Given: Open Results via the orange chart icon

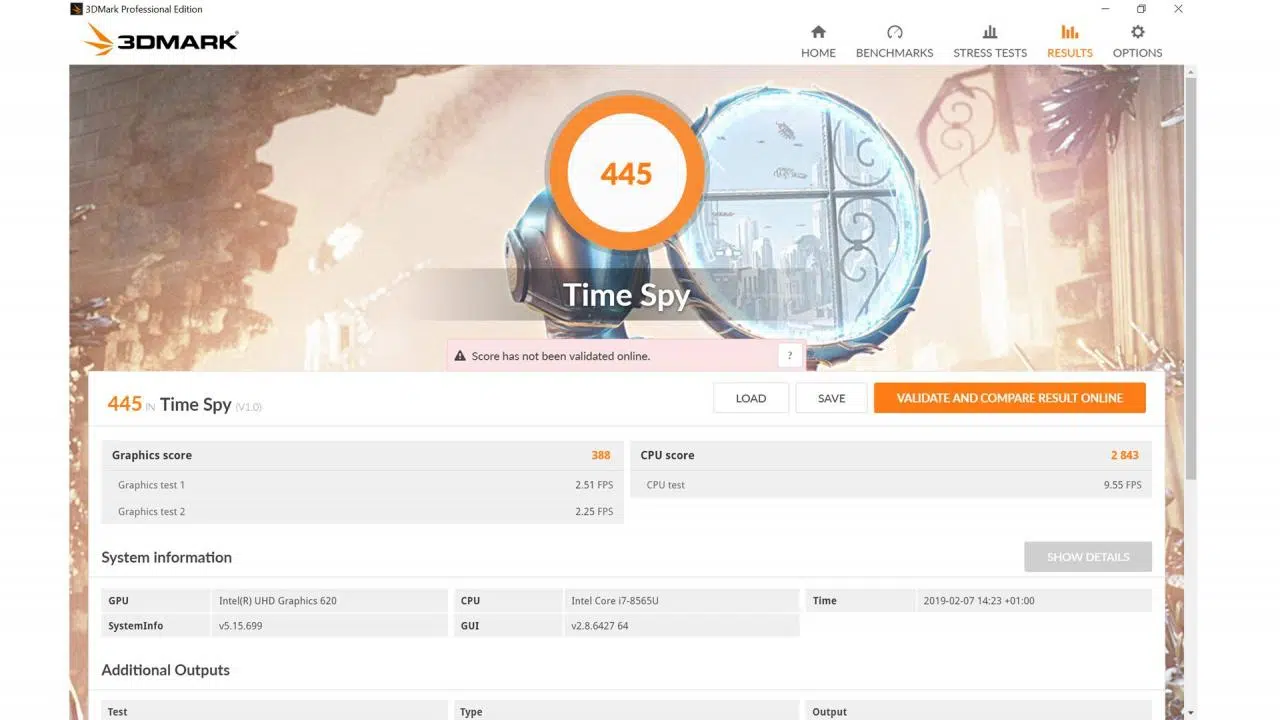Looking at the screenshot, I should pos(1070,32).
